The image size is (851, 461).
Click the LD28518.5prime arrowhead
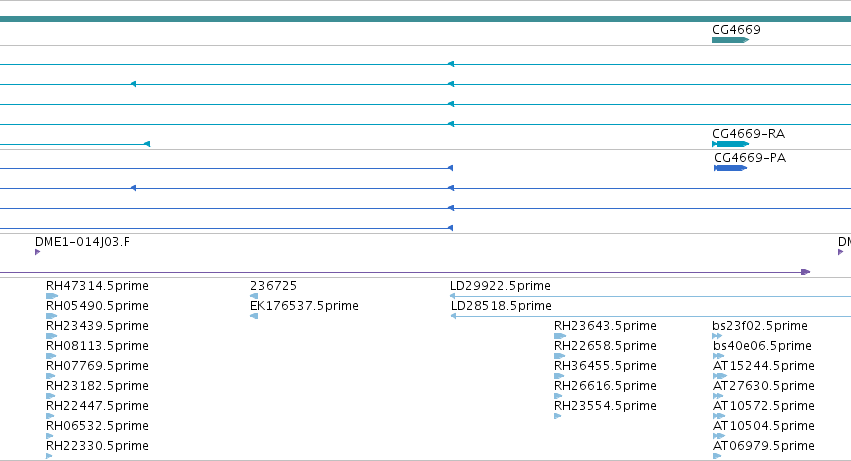tap(453, 316)
